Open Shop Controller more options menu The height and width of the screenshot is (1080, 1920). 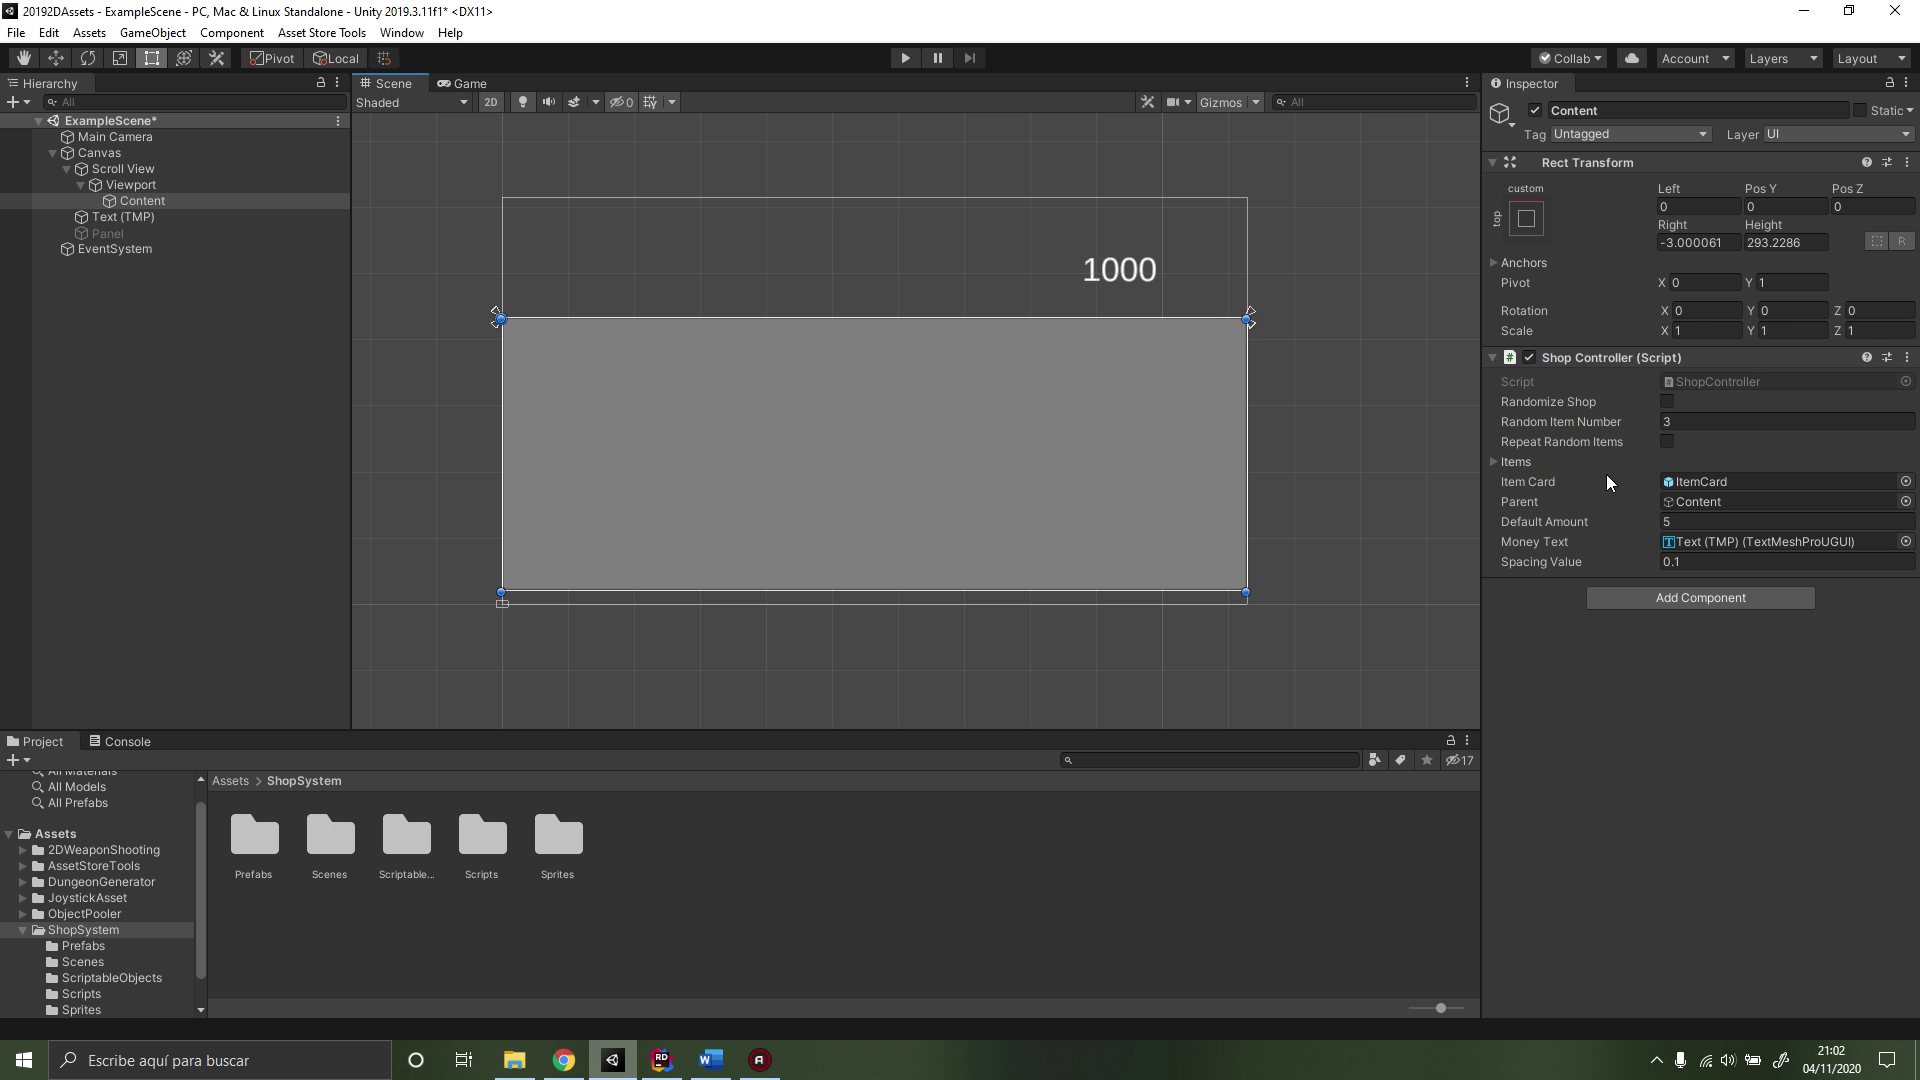[1906, 357]
